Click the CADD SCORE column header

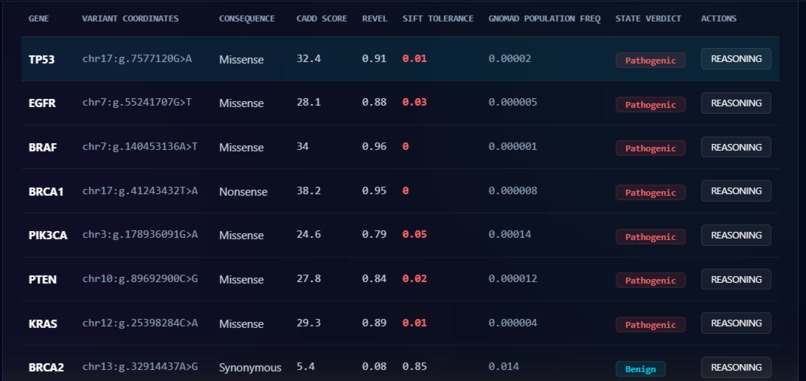pos(322,19)
